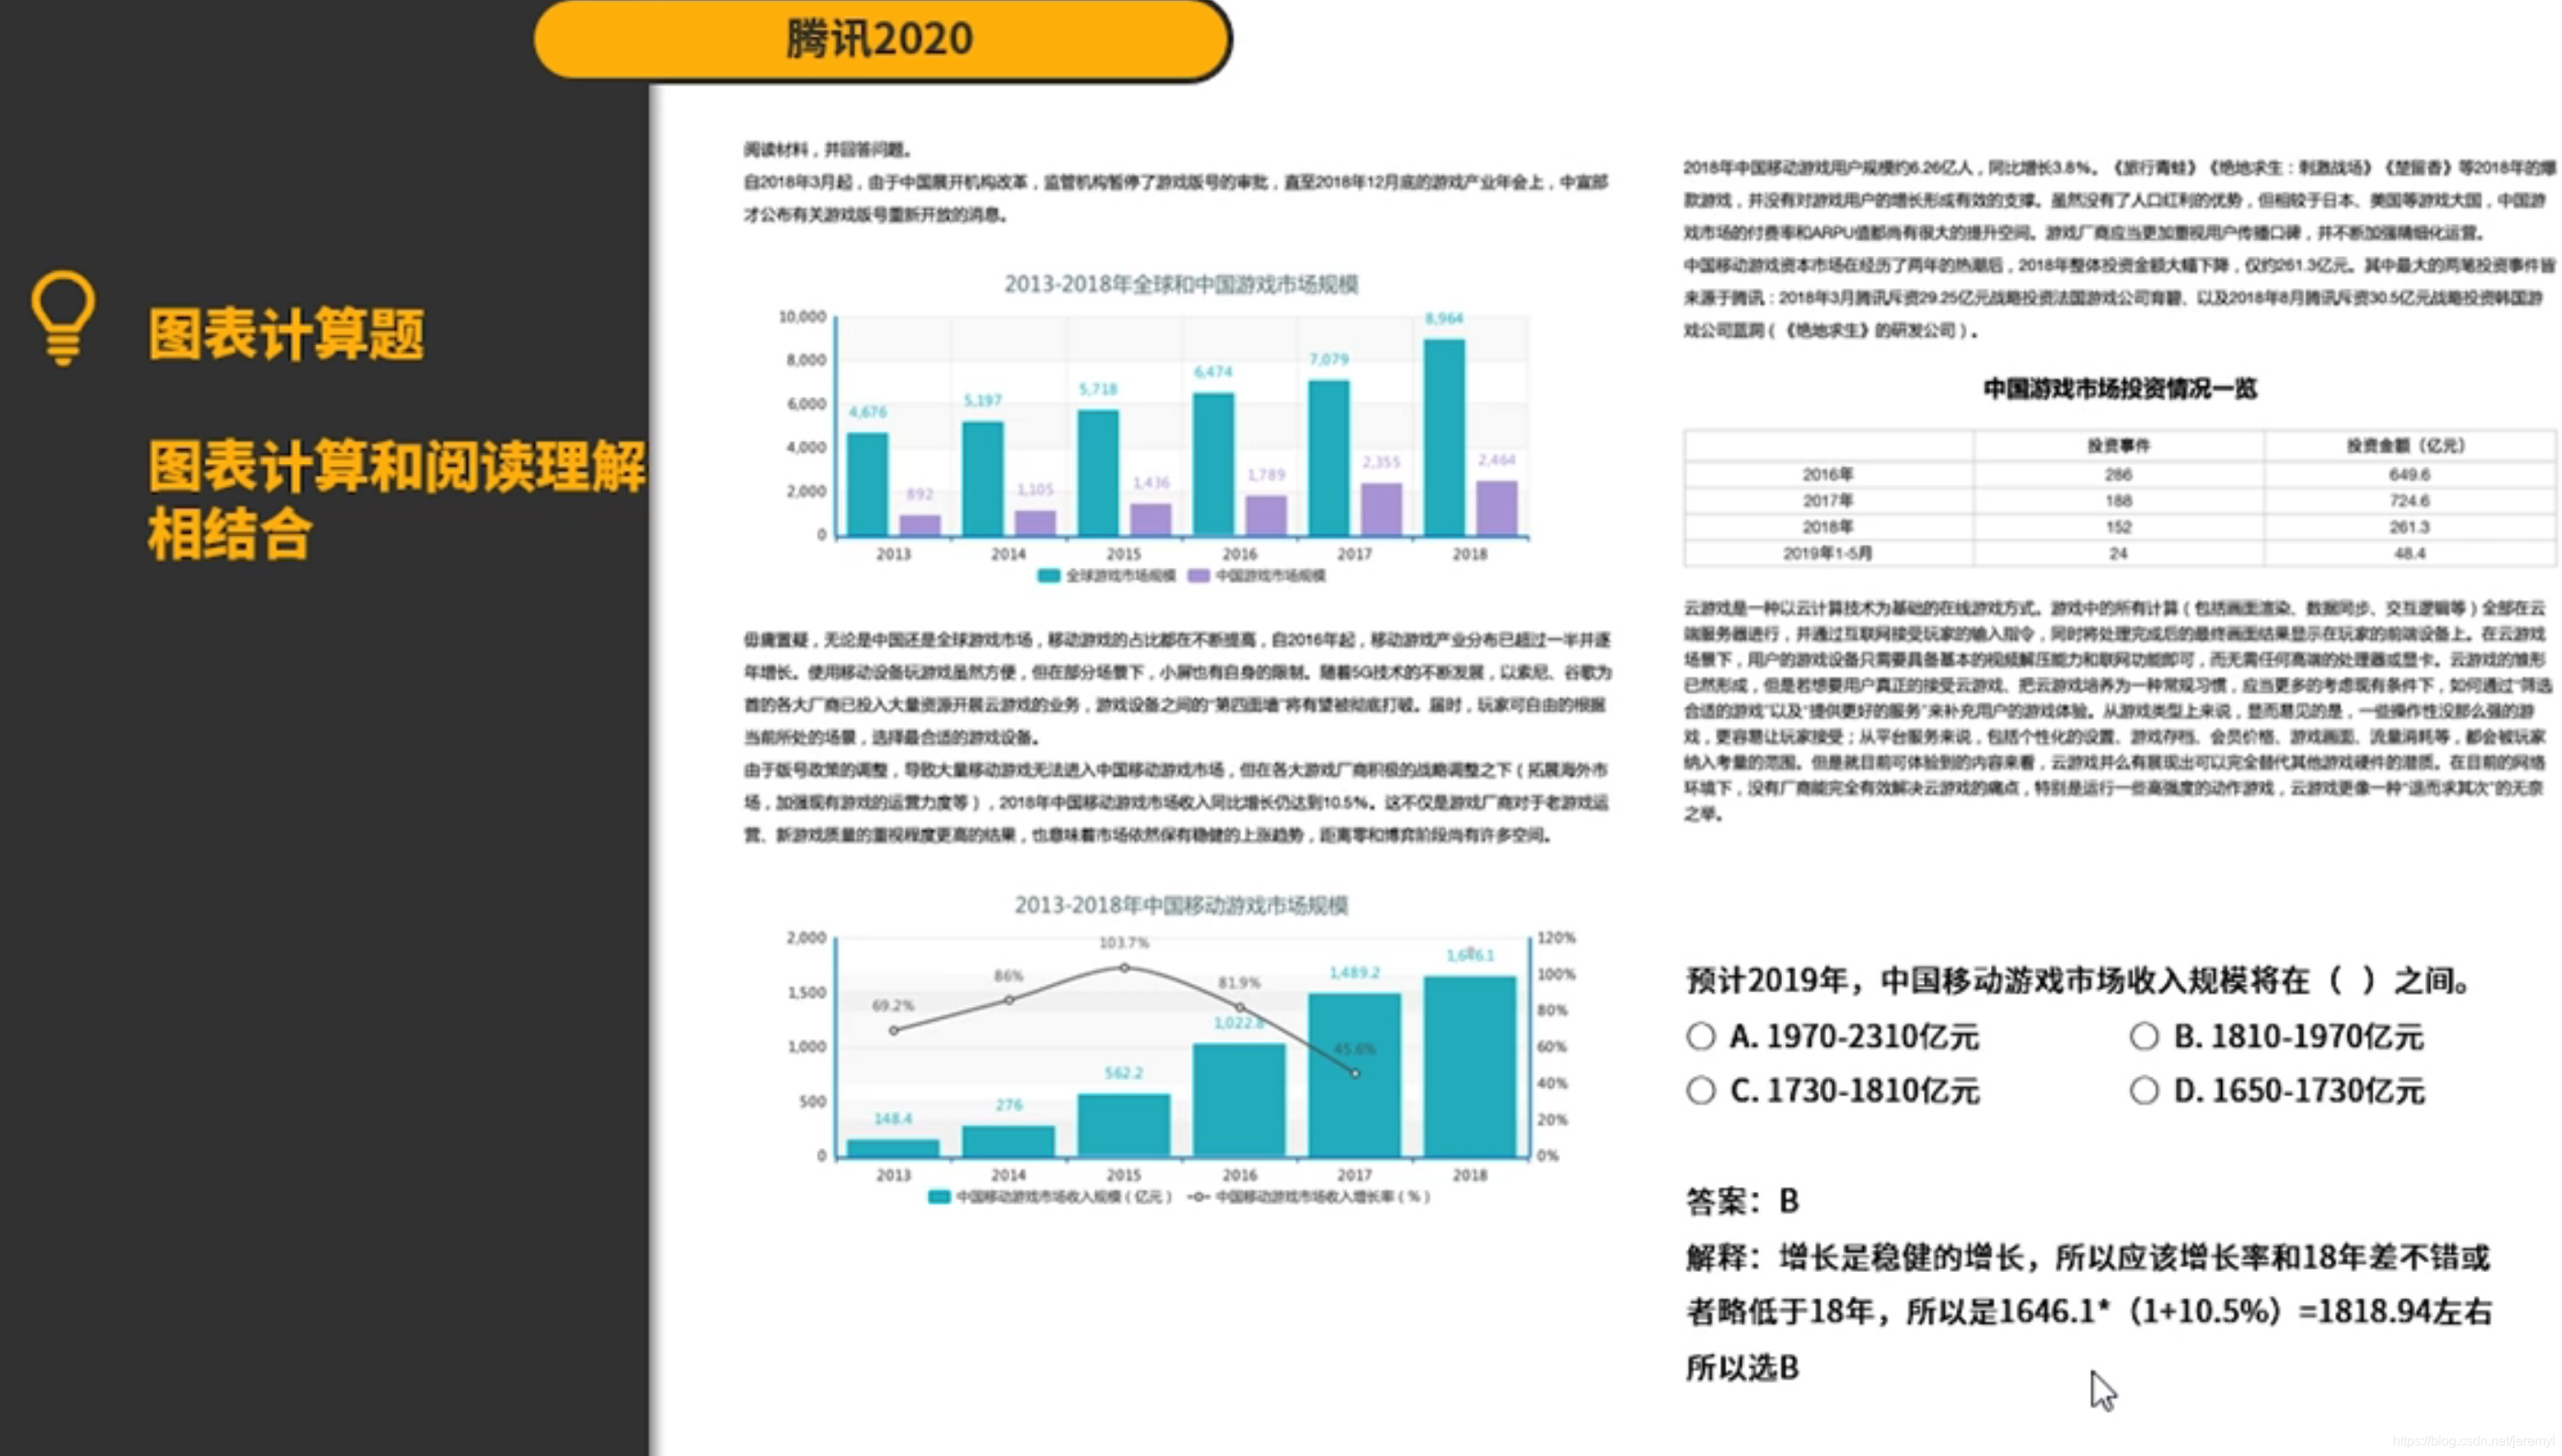Click the 投资事件 column header

pos(2118,446)
